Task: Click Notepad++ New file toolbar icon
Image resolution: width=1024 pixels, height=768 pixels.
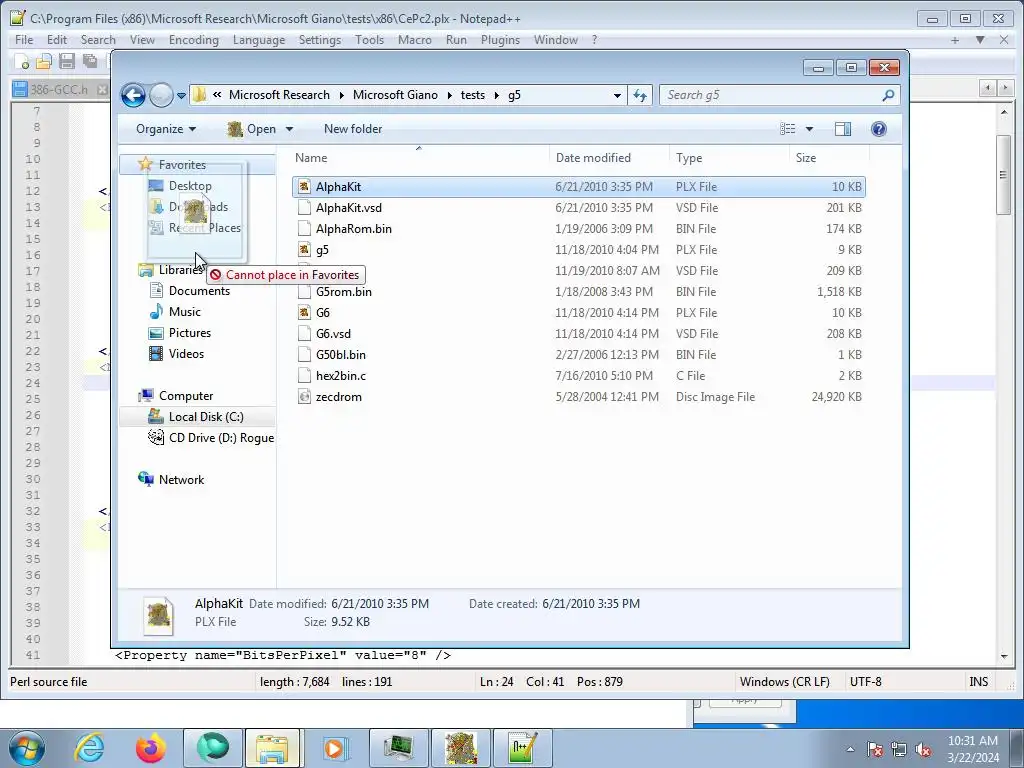Action: (22, 62)
